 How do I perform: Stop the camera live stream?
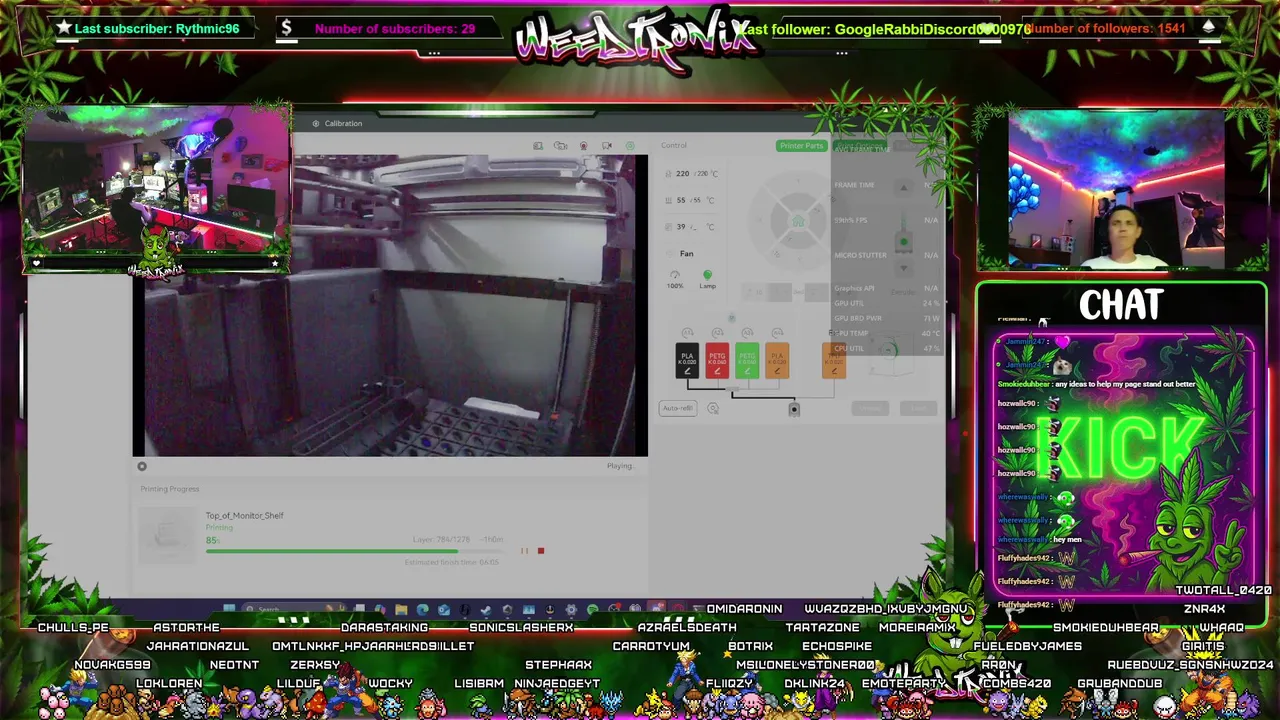[x=142, y=466]
